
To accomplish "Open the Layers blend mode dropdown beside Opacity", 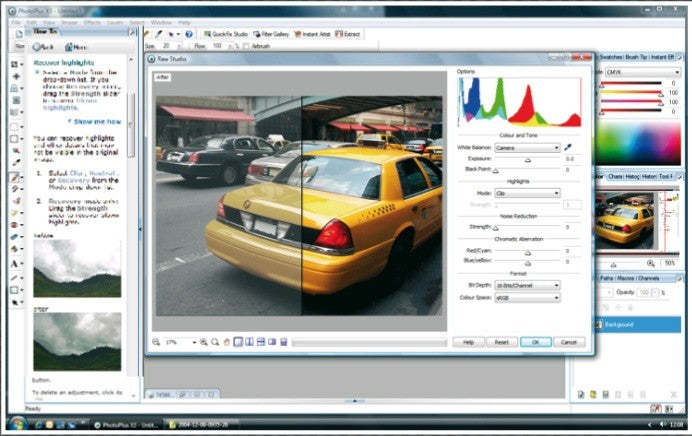I will (x=609, y=292).
